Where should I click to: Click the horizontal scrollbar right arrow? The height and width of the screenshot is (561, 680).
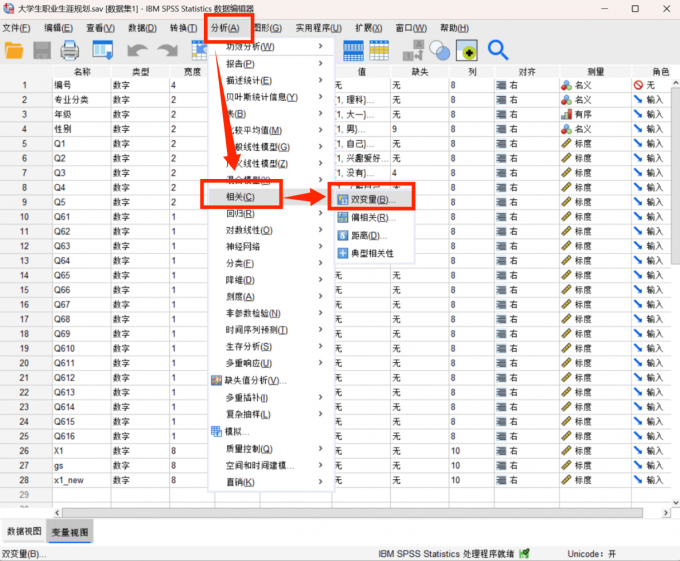(x=666, y=512)
